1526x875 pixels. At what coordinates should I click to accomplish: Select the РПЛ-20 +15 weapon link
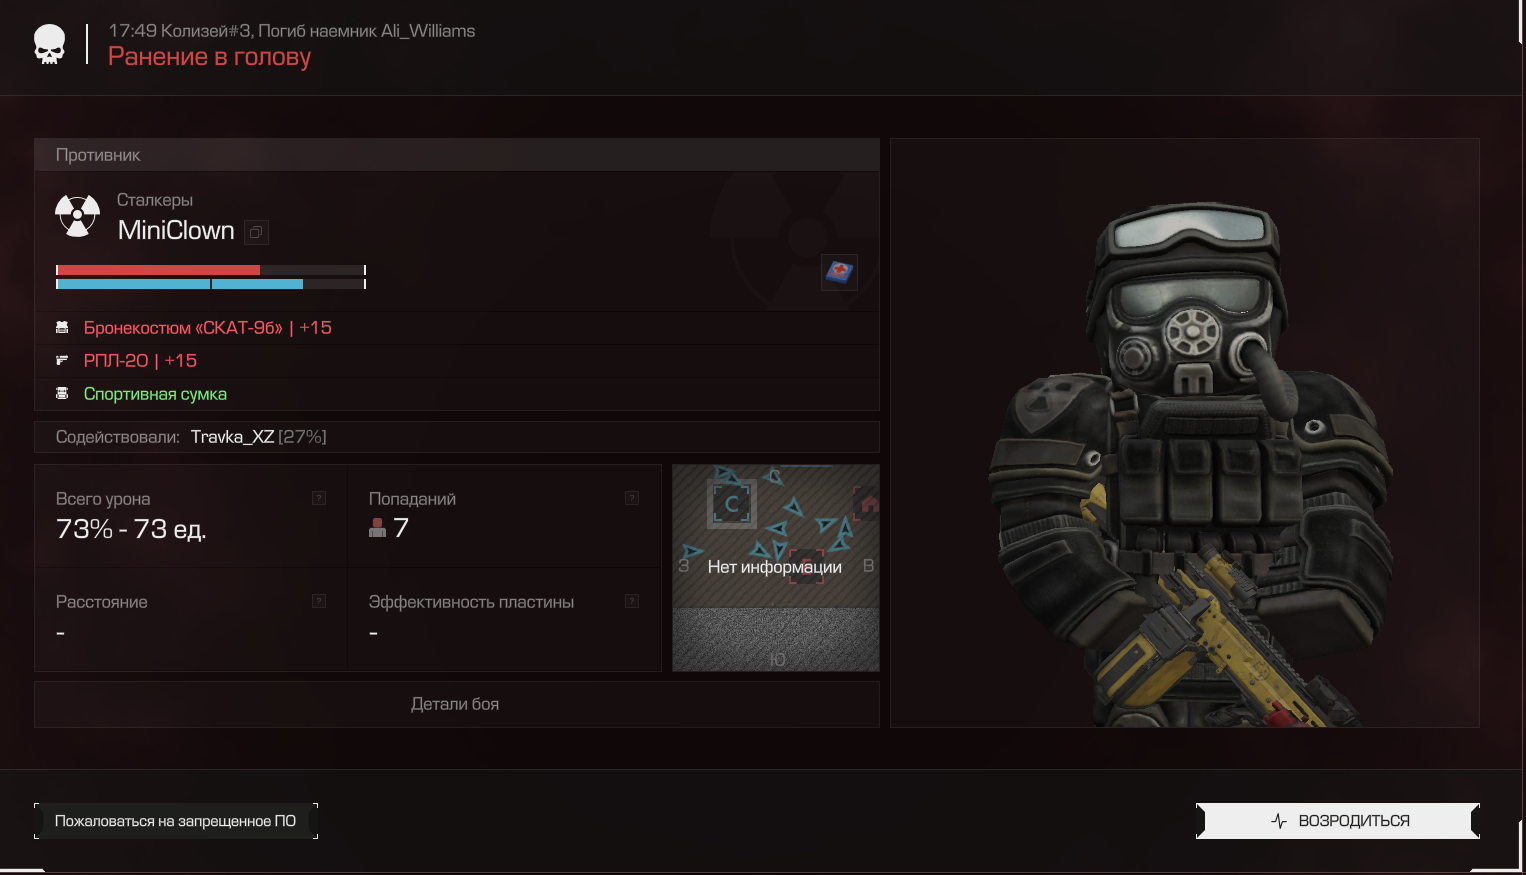140,360
